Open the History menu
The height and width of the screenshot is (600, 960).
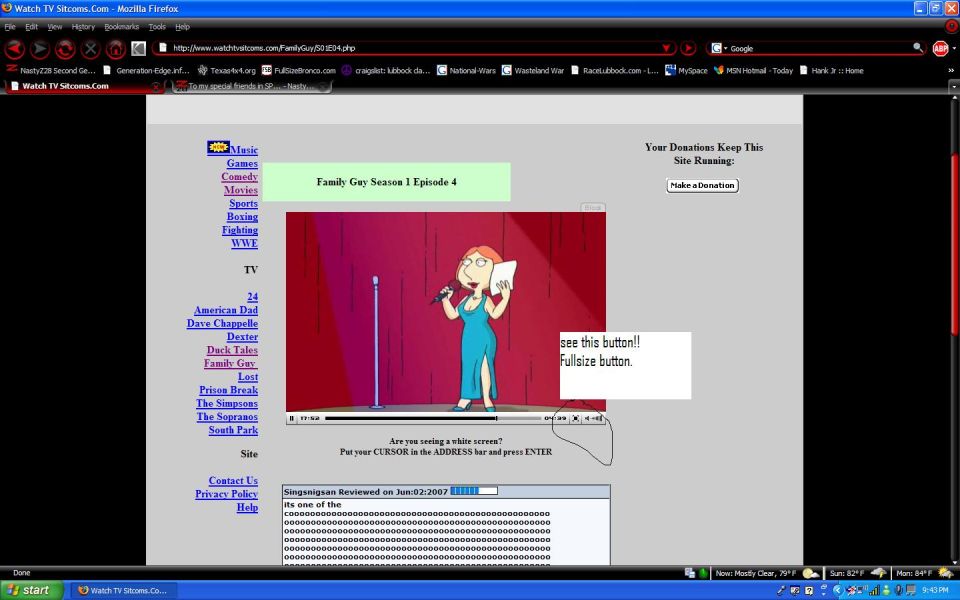(83, 27)
